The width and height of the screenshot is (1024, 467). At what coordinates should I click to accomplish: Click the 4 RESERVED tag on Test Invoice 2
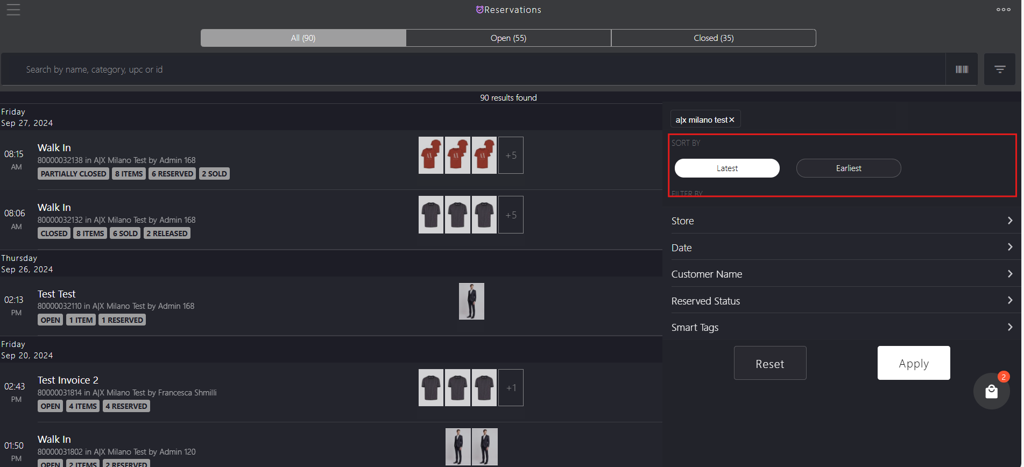[x=127, y=406]
